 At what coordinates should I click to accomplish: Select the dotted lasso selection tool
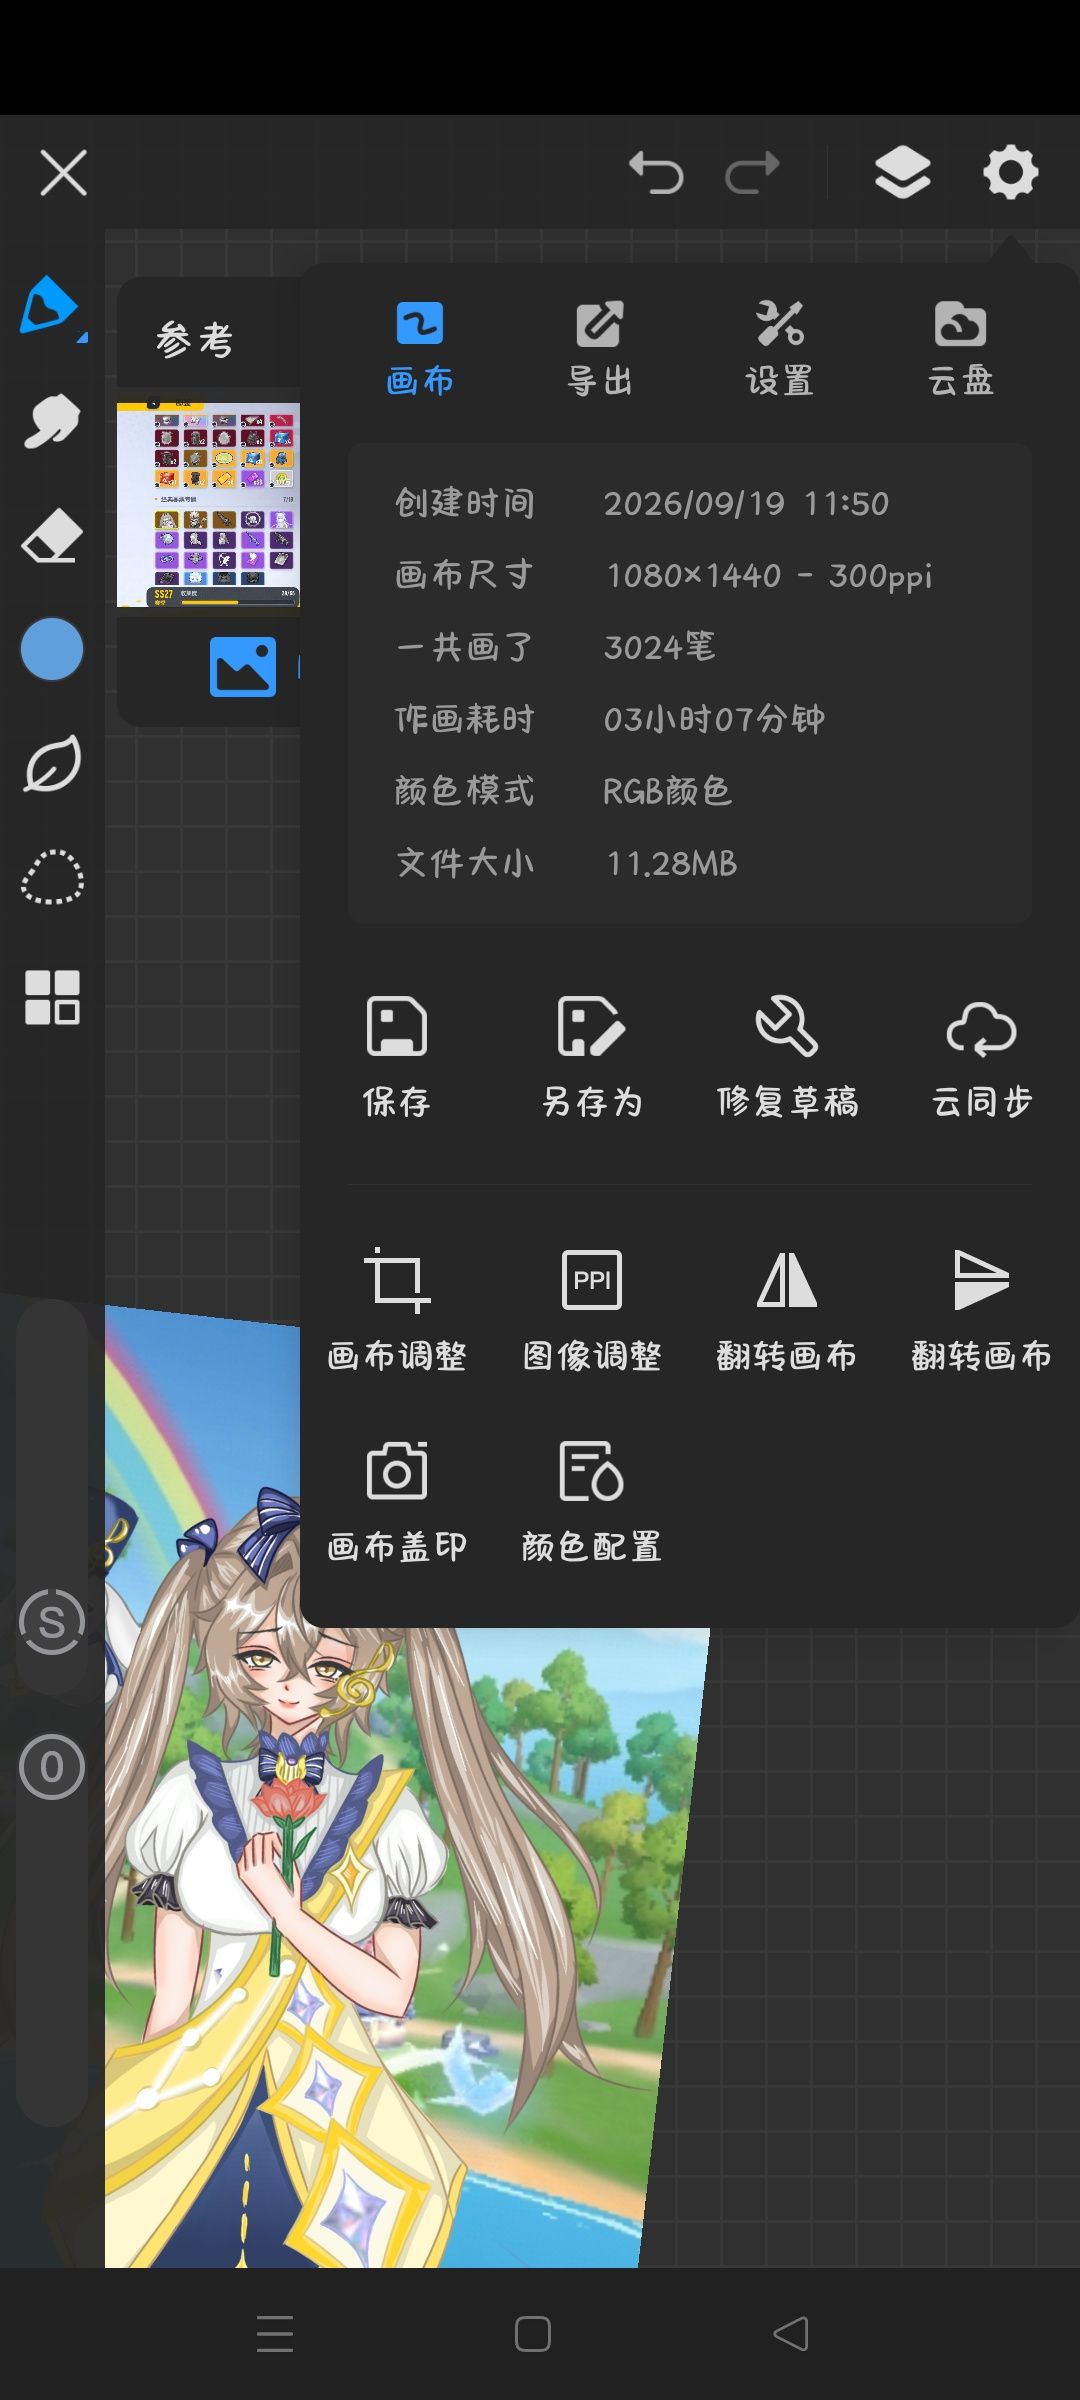52,878
